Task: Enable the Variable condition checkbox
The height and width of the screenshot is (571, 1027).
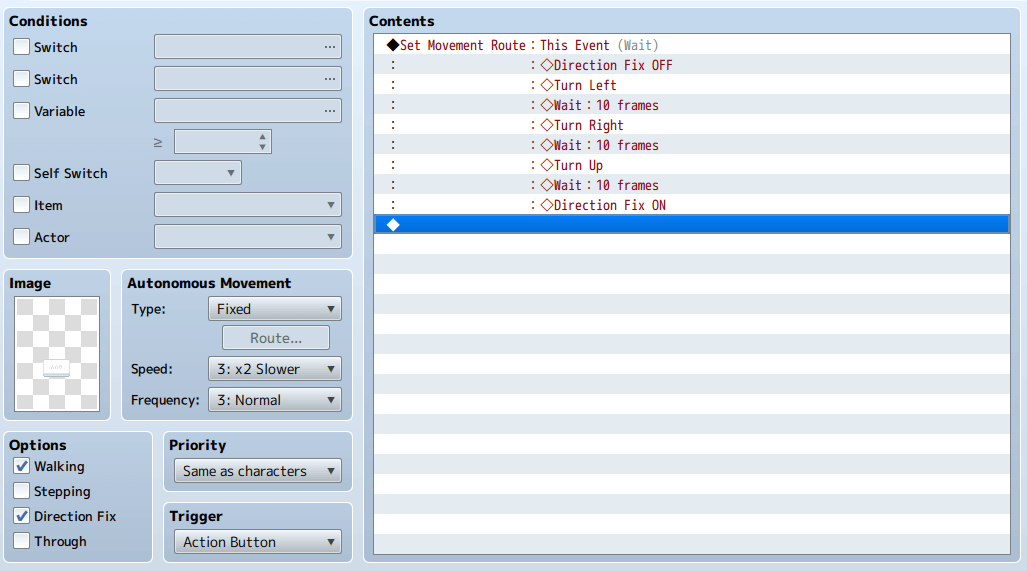Action: tap(22, 111)
